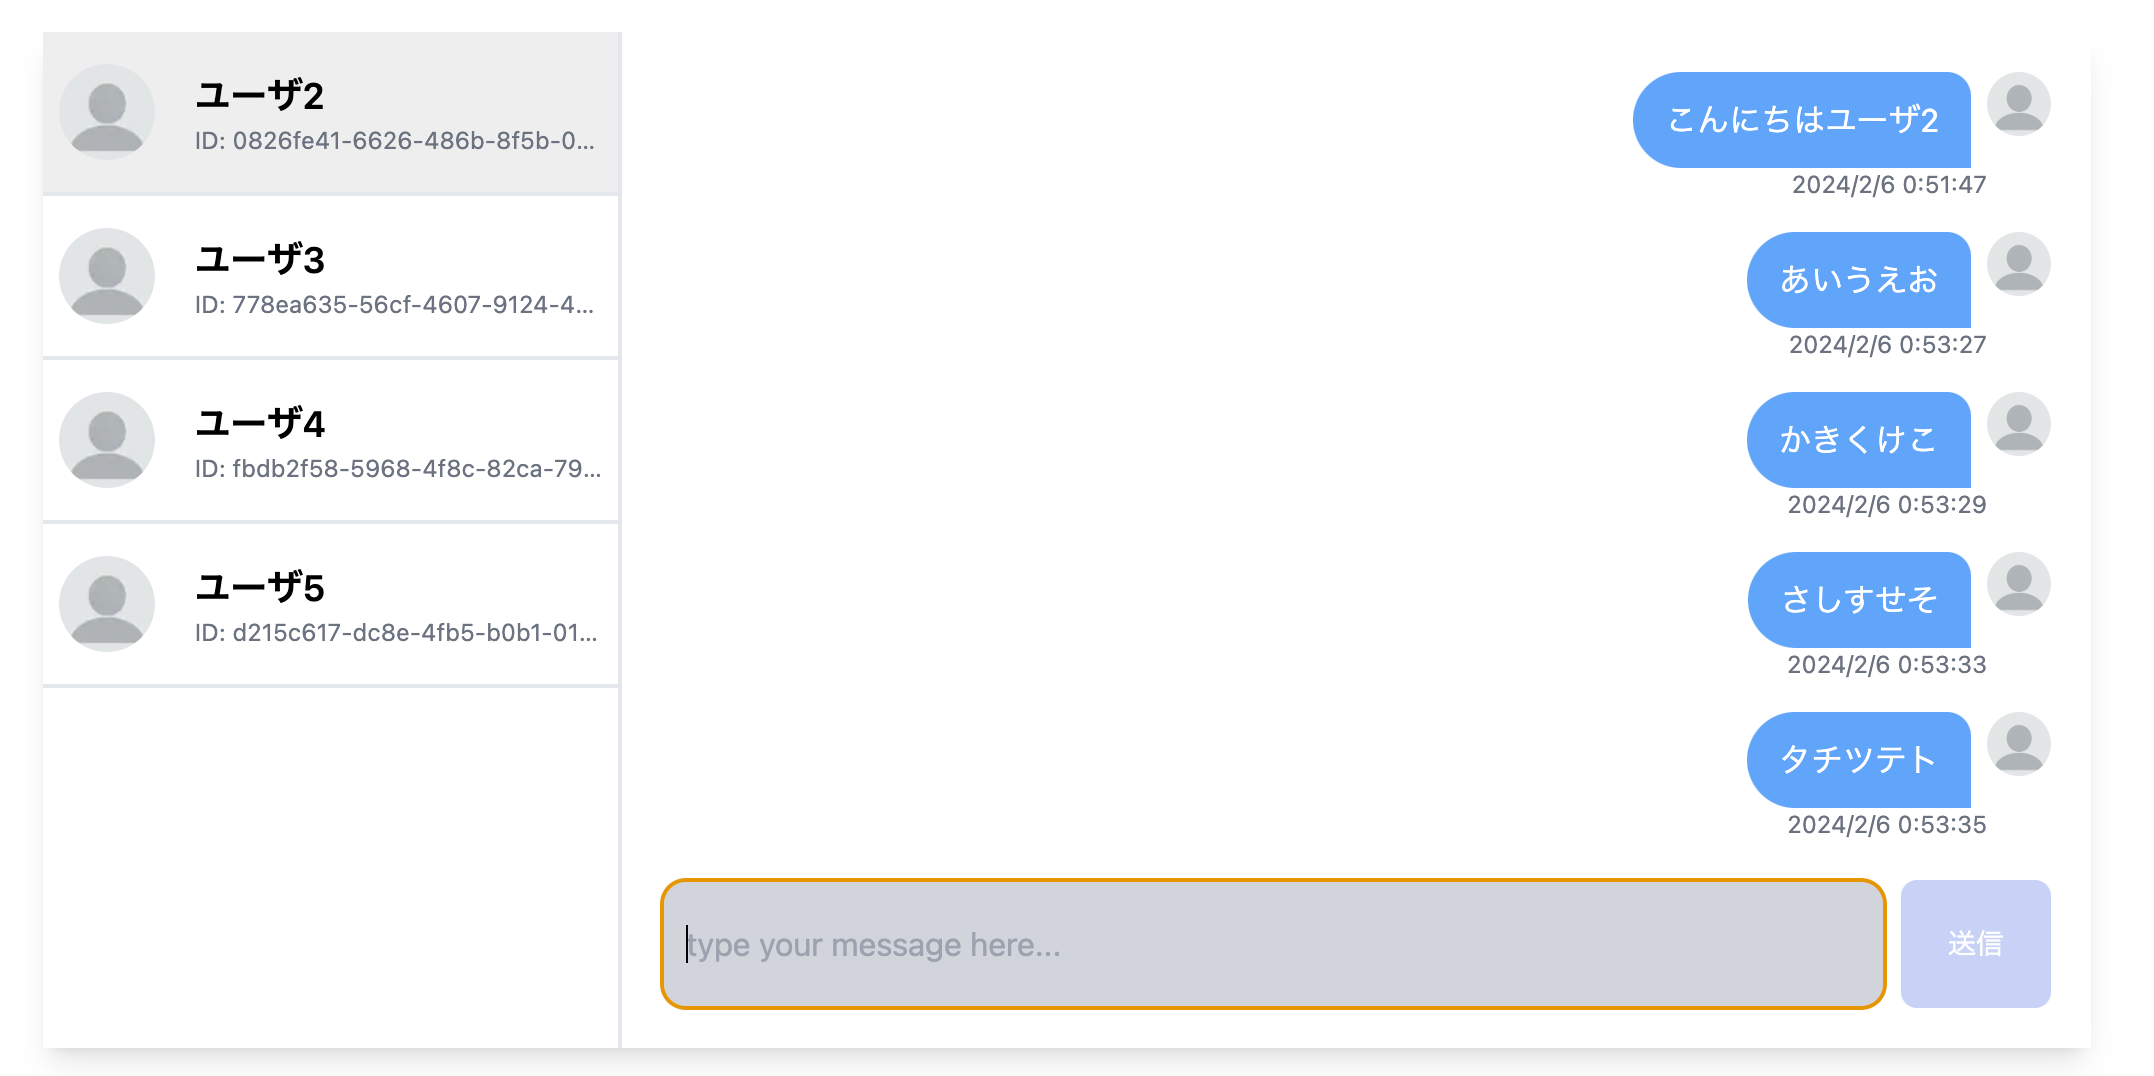2154x1076 pixels.
Task: Click the タチツテト message bubble
Action: (x=1858, y=760)
